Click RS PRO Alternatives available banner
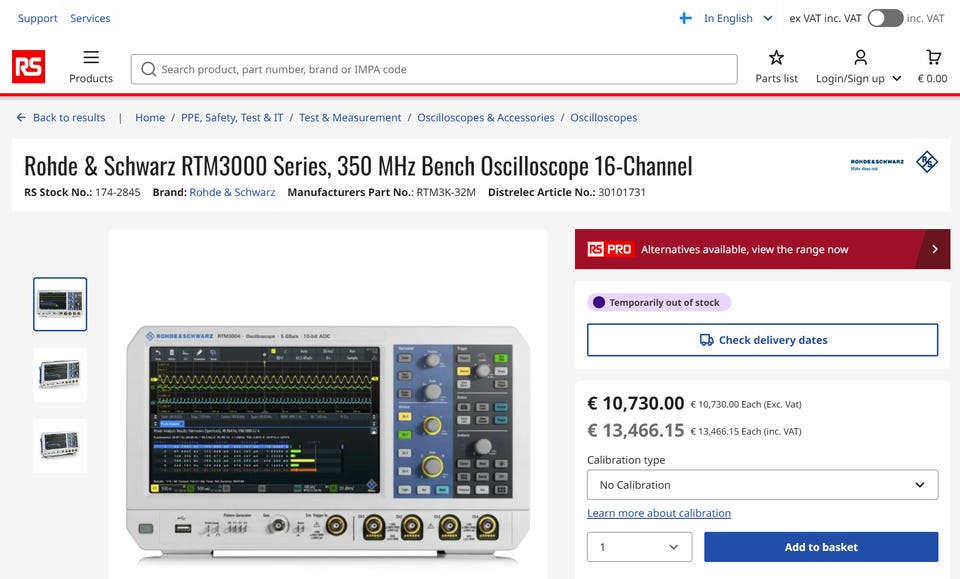Screen dimensions: 960x579 pyautogui.click(x=762, y=249)
